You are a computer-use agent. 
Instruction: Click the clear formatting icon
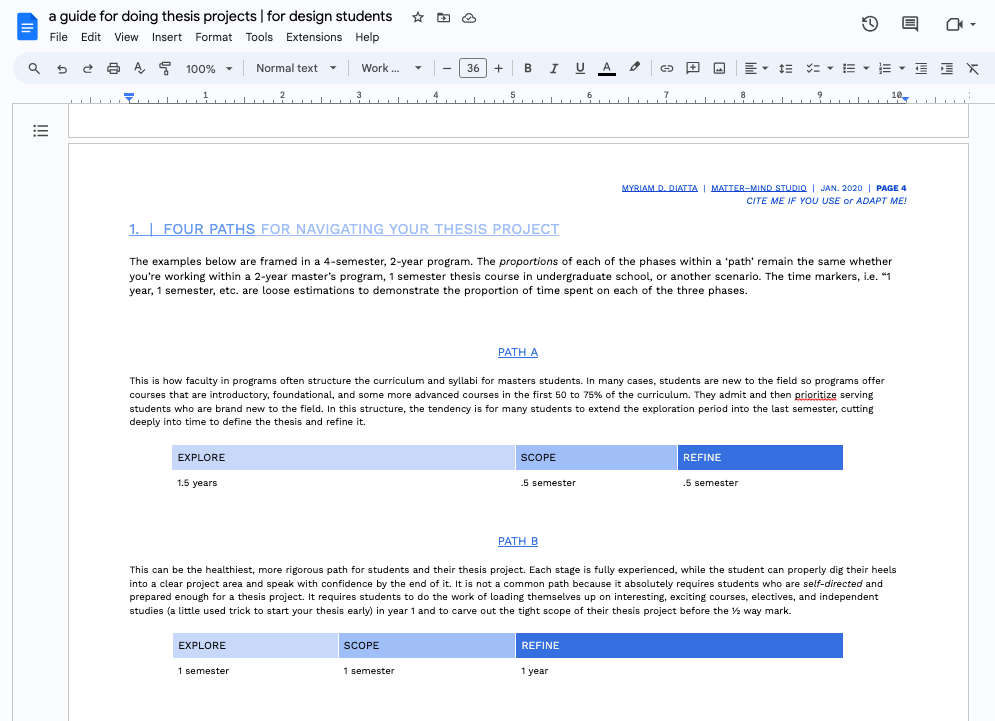972,68
